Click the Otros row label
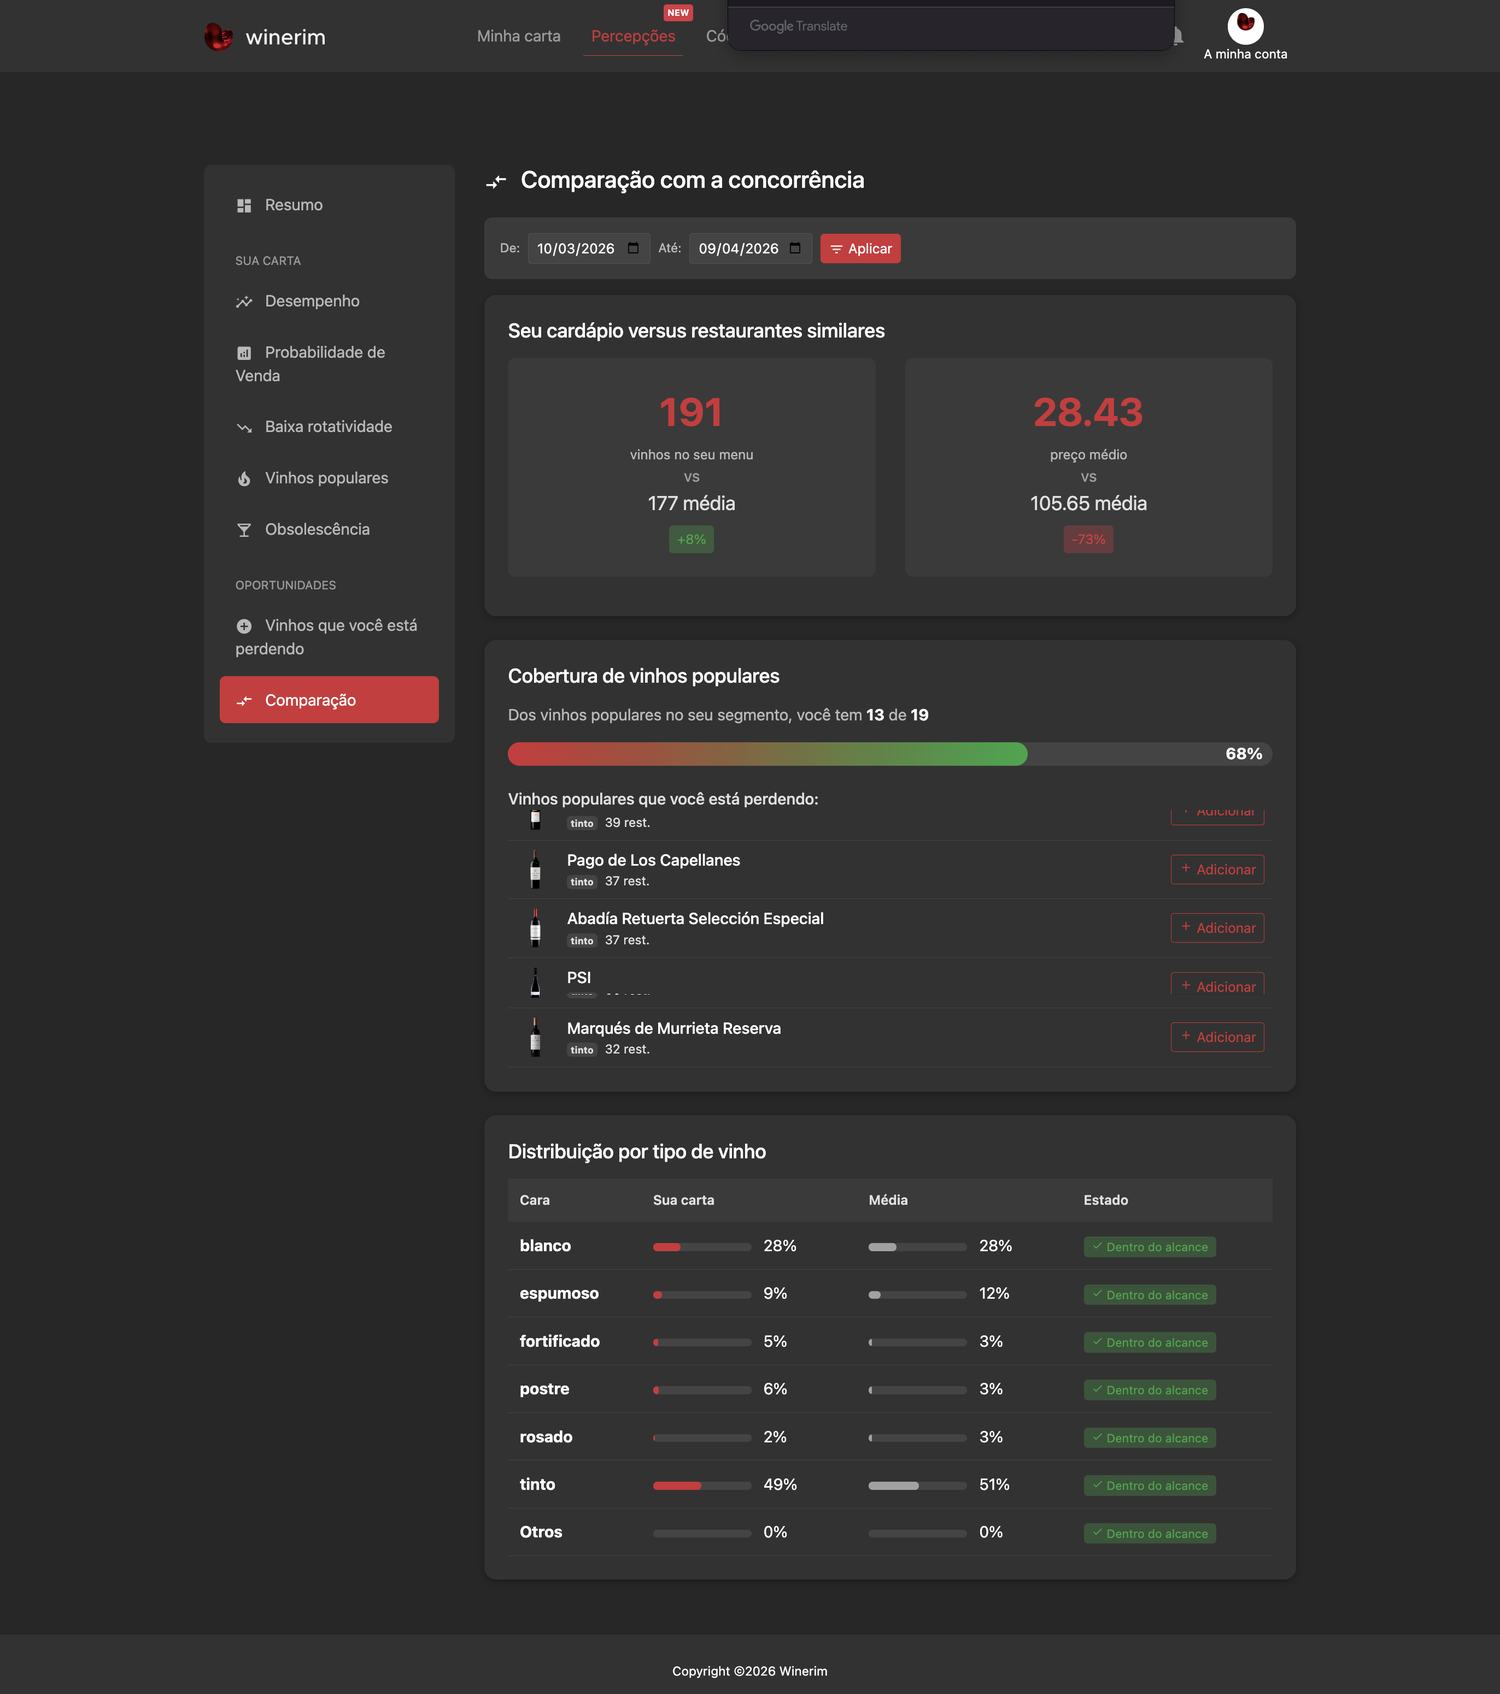 [541, 1532]
